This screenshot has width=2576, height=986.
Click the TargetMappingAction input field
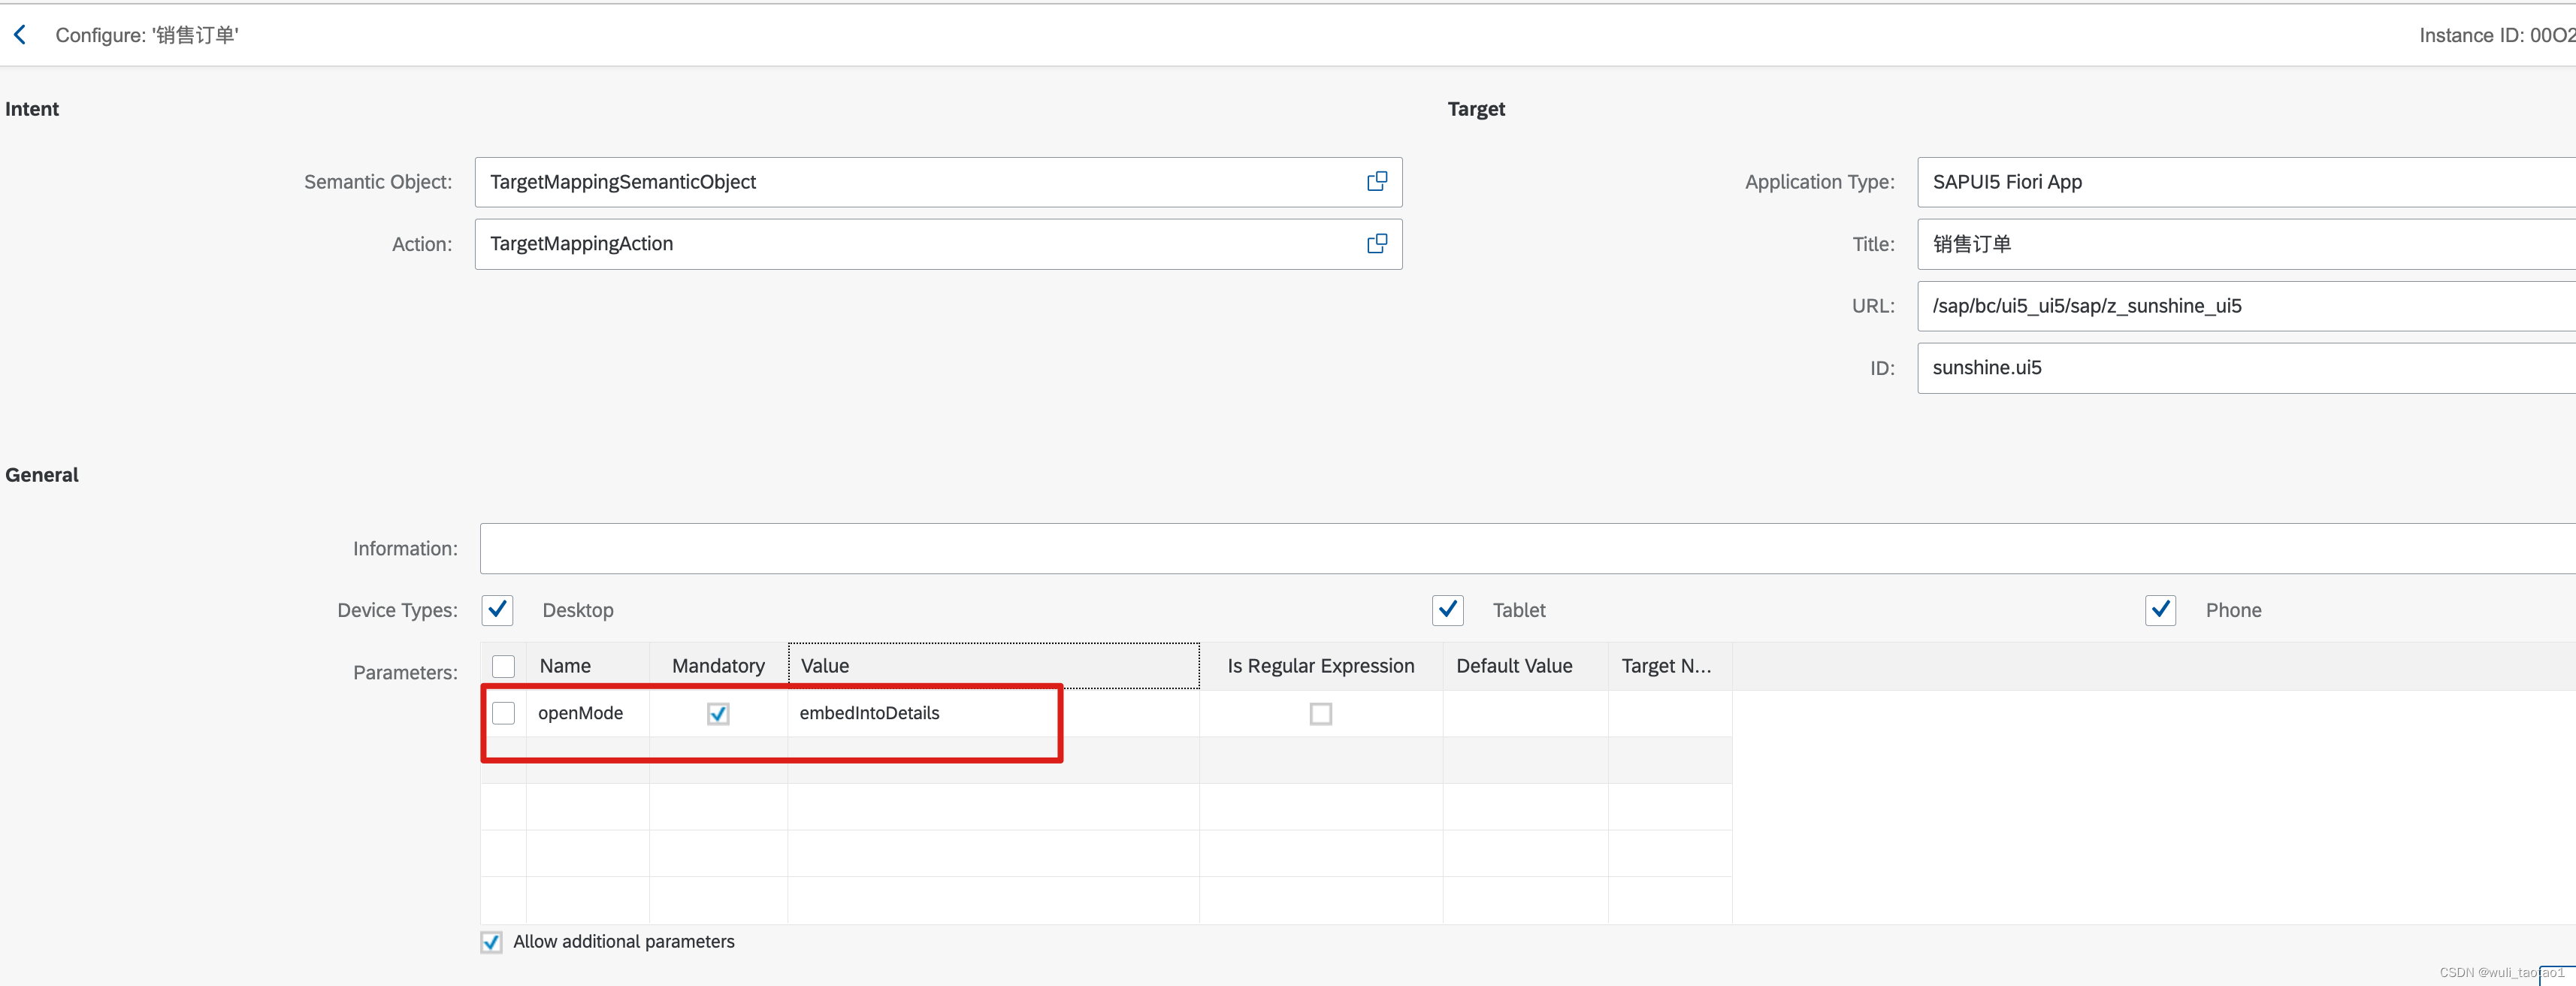point(900,243)
